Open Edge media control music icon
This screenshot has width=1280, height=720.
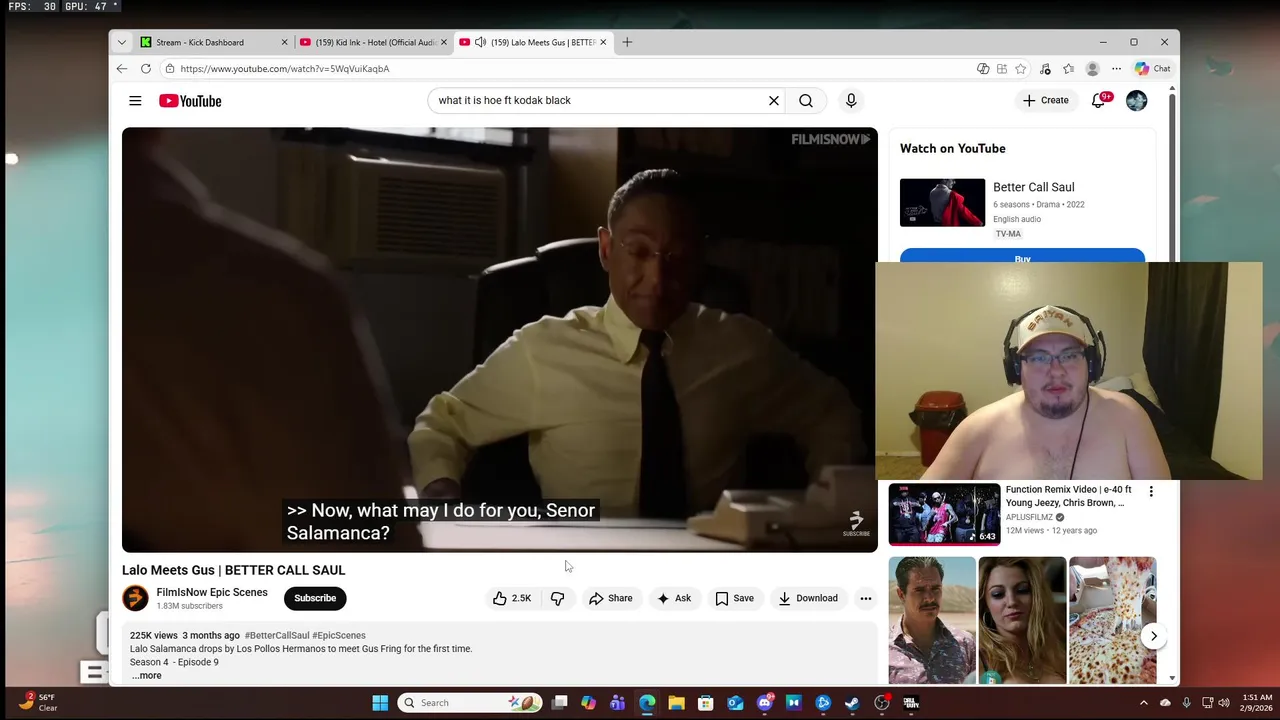coord(1045,69)
